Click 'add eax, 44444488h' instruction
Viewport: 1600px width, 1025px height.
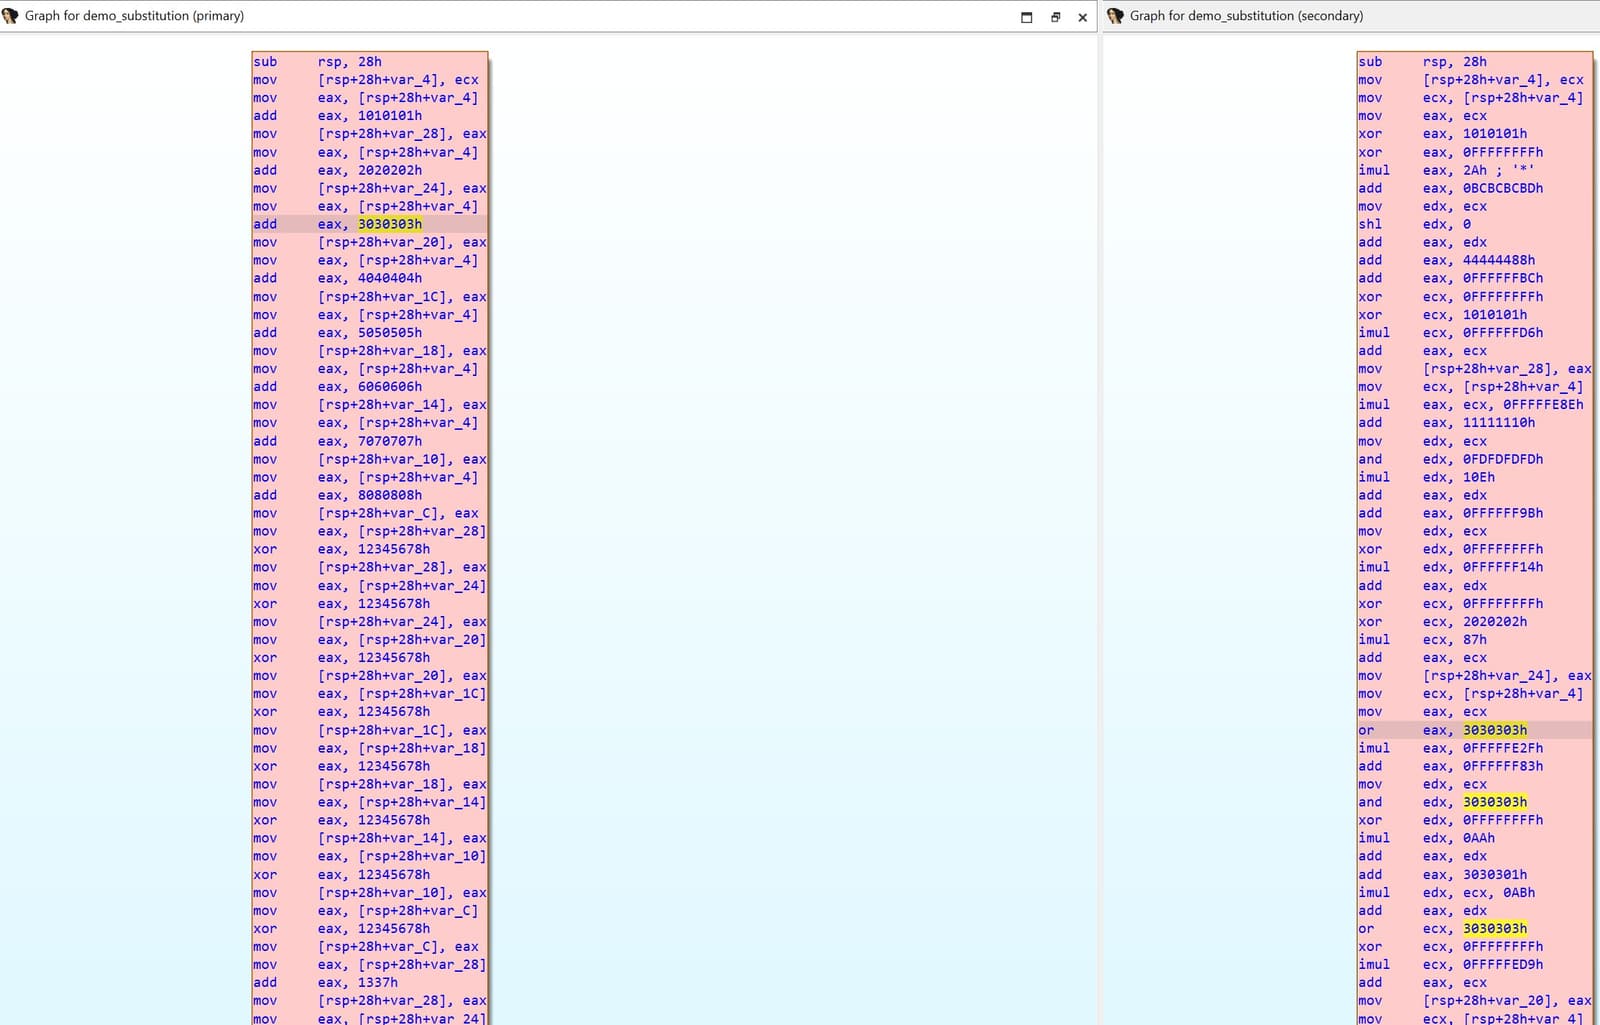point(1447,260)
